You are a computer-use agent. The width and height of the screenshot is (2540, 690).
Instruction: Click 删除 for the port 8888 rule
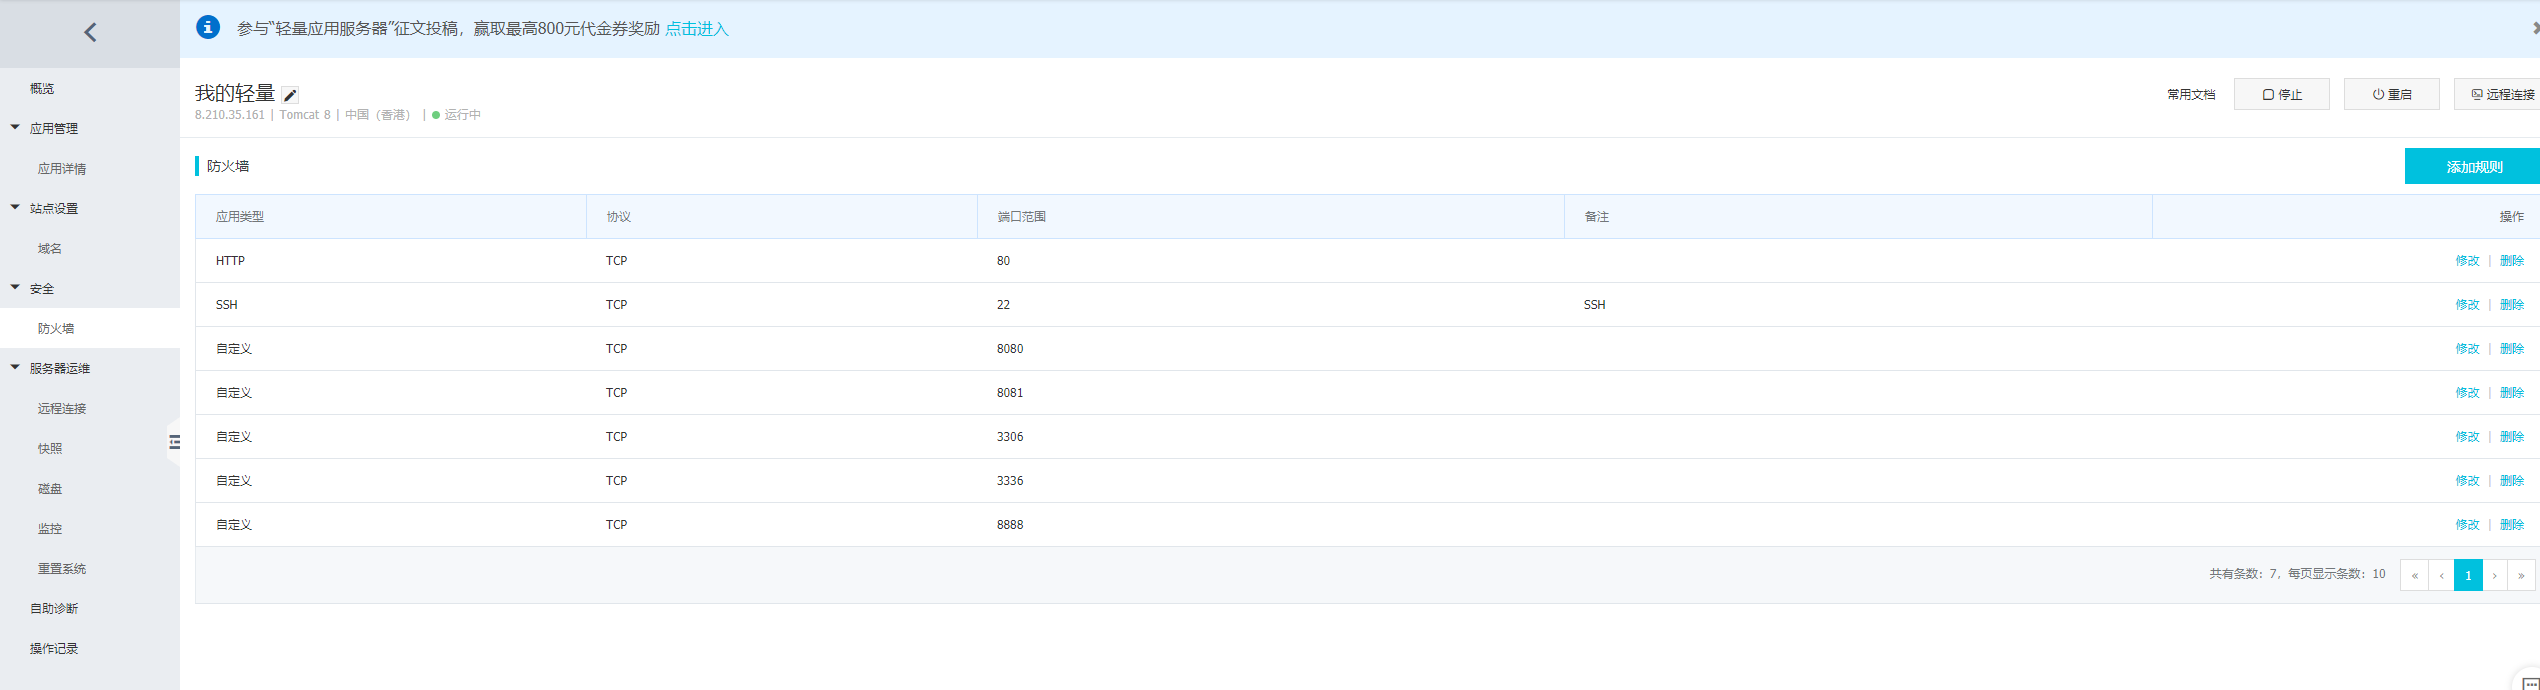pos(2512,524)
